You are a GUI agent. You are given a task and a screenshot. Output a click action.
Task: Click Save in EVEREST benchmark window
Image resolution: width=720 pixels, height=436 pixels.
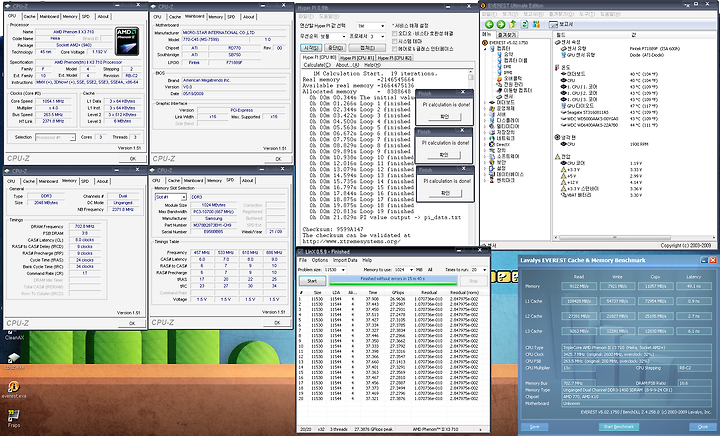(534, 427)
